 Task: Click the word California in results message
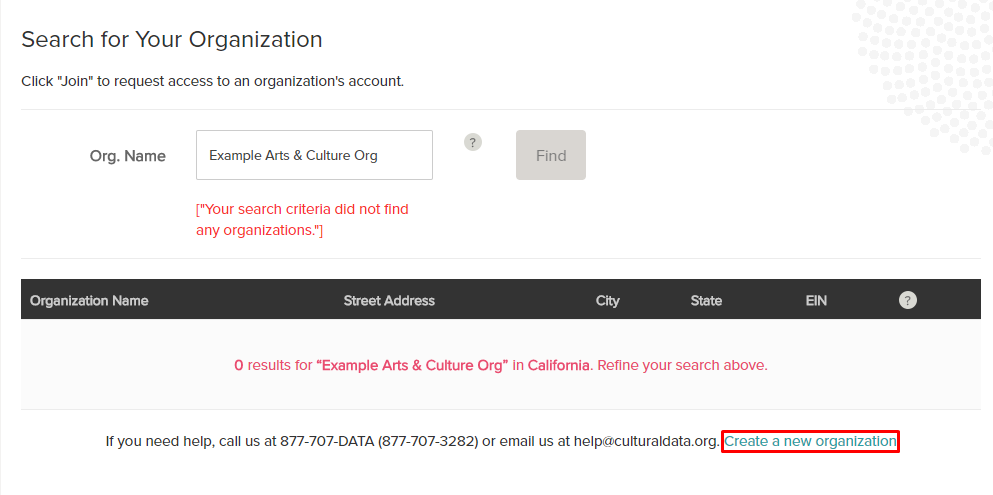pos(558,365)
